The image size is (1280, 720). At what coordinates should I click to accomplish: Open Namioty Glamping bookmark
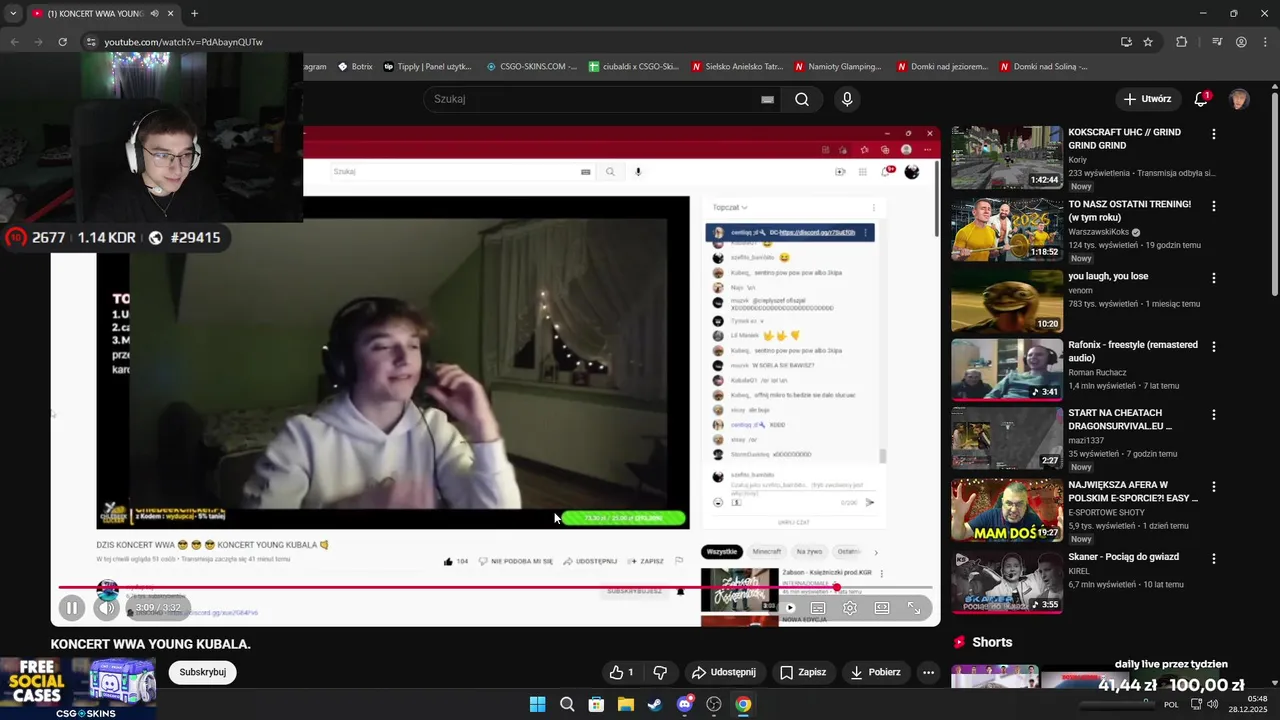coord(838,67)
